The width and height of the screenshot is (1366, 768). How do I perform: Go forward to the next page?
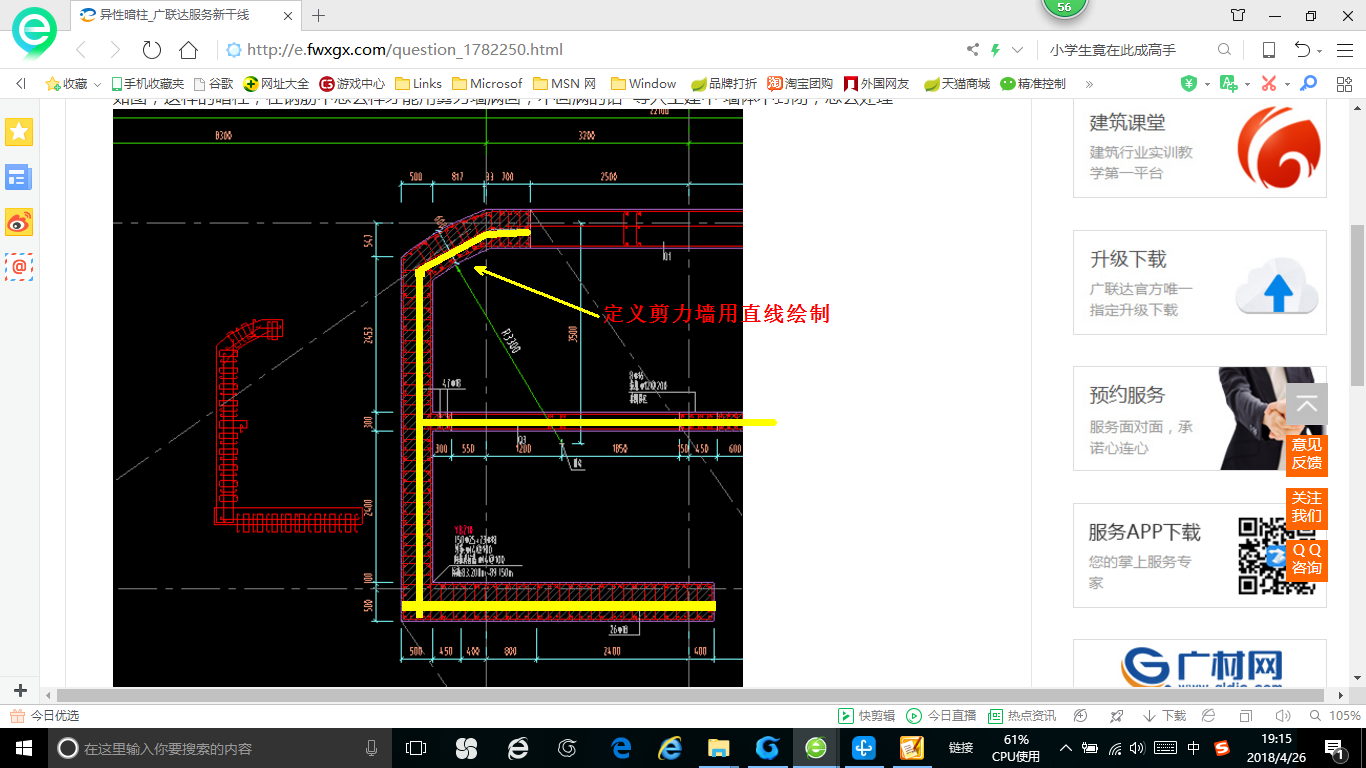coord(115,50)
